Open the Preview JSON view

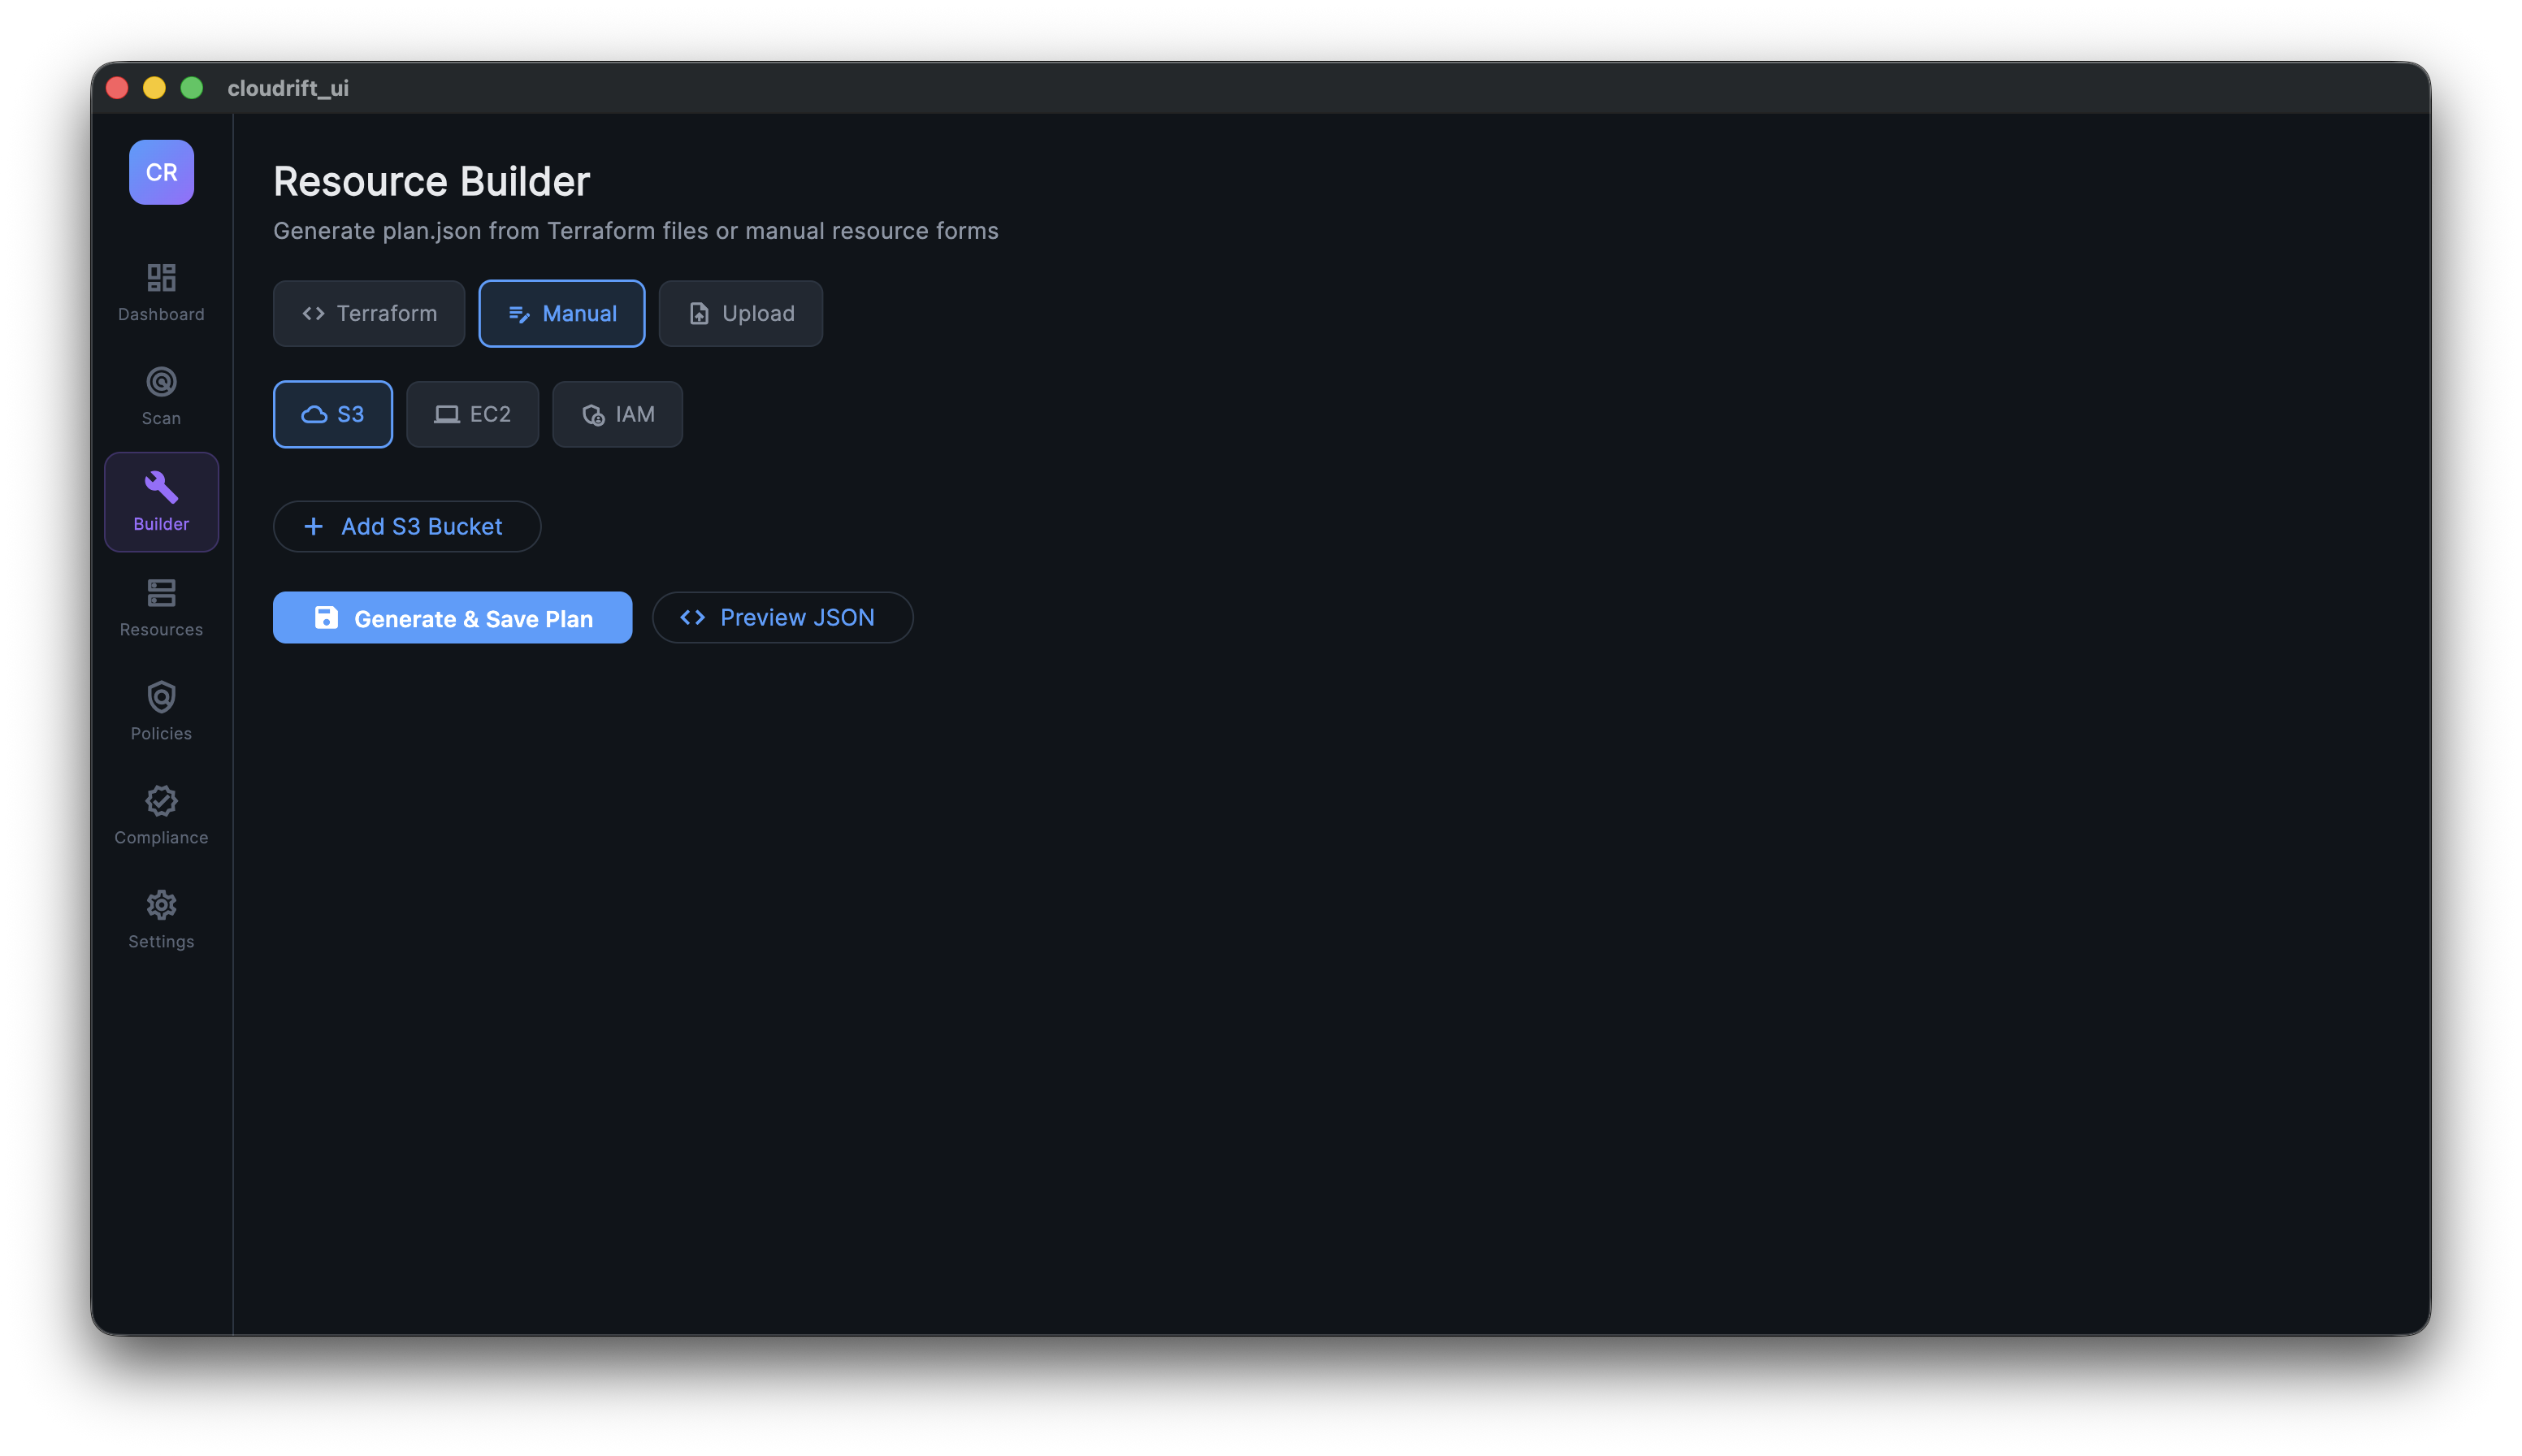click(x=782, y=617)
